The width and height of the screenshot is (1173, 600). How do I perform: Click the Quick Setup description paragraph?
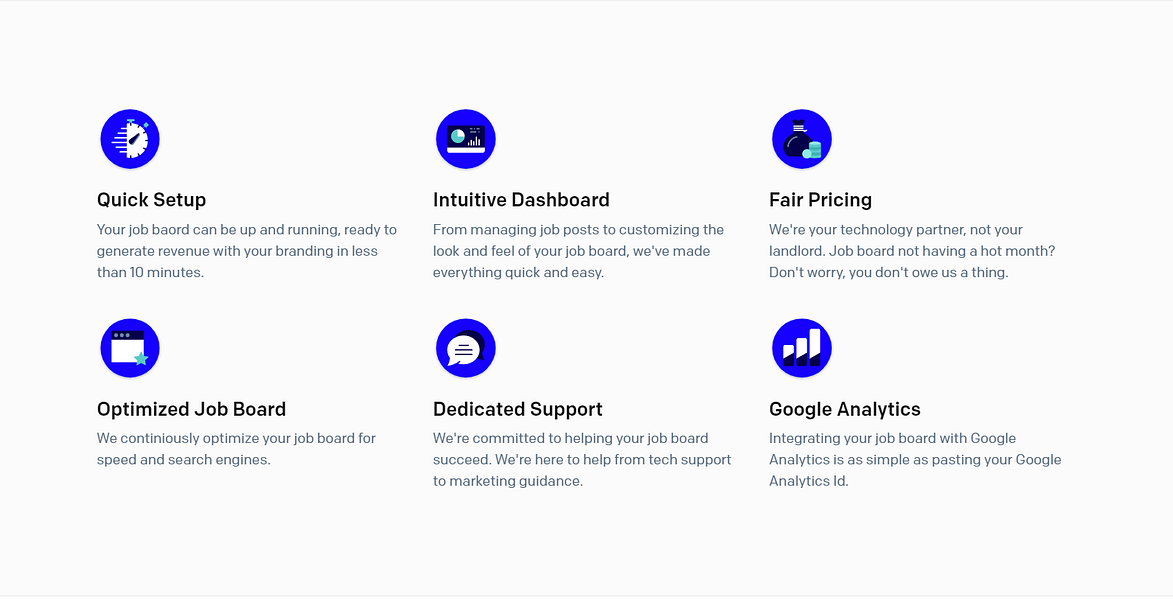pos(247,251)
